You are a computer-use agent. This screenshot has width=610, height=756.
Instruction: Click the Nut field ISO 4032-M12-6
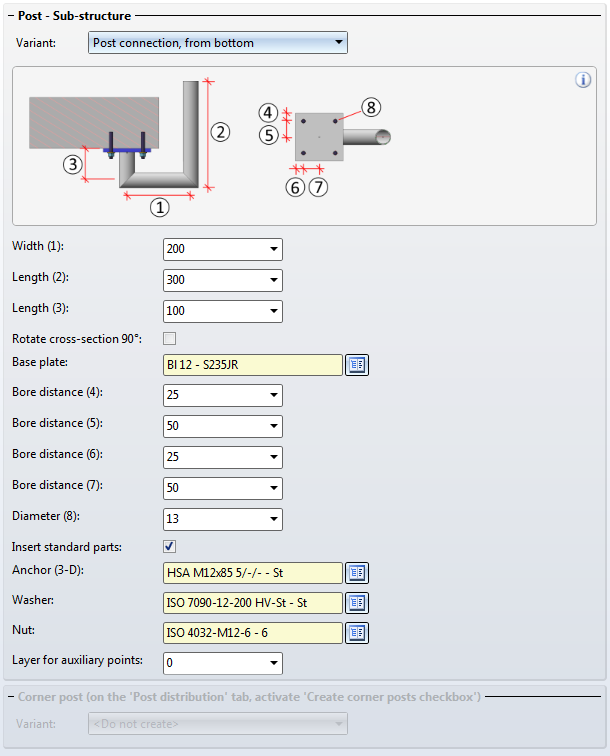[253, 633]
